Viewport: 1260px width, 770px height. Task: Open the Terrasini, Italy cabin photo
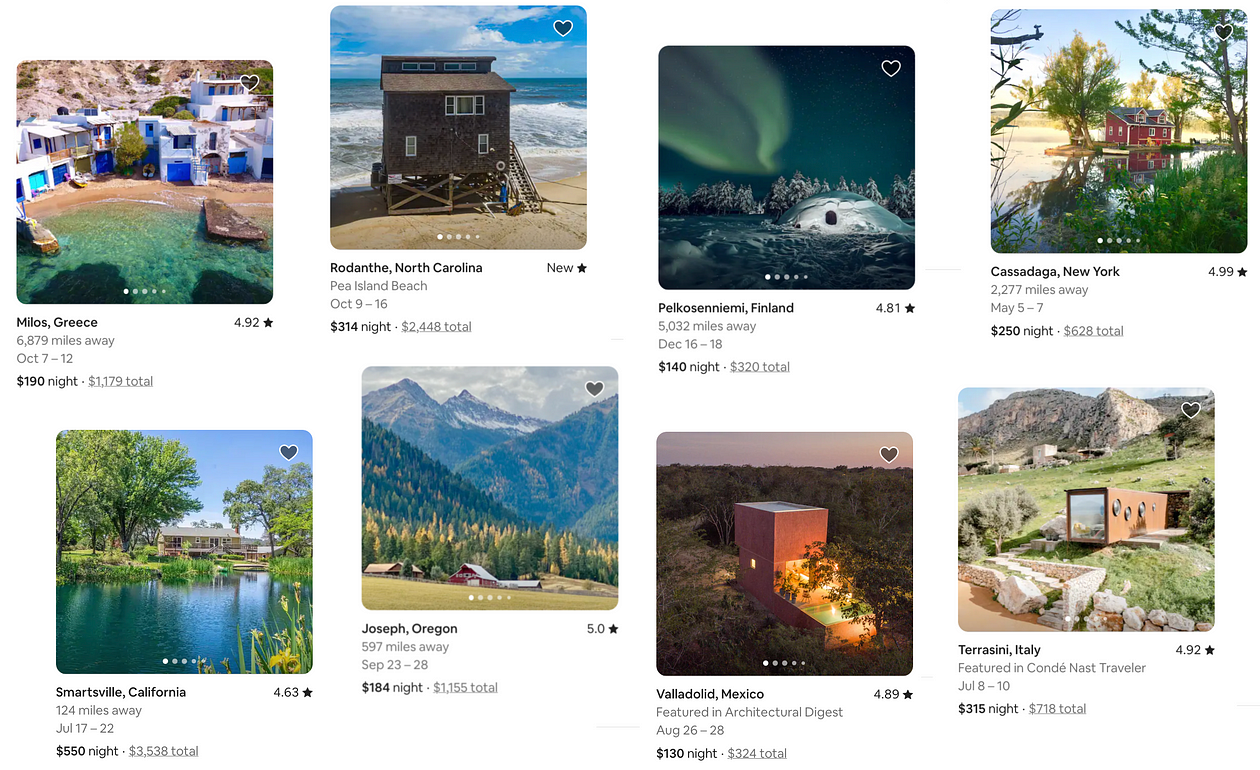click(x=1086, y=510)
